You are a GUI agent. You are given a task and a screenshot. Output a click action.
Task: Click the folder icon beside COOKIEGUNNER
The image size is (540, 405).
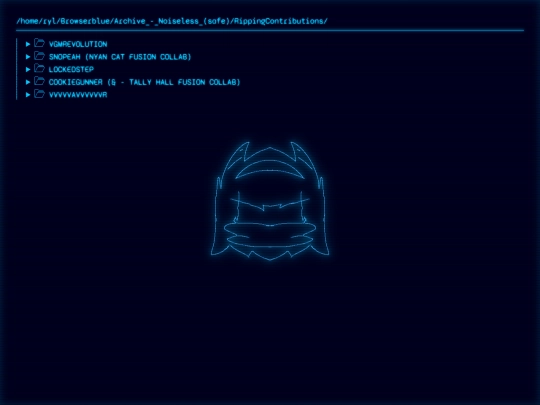[40, 81]
